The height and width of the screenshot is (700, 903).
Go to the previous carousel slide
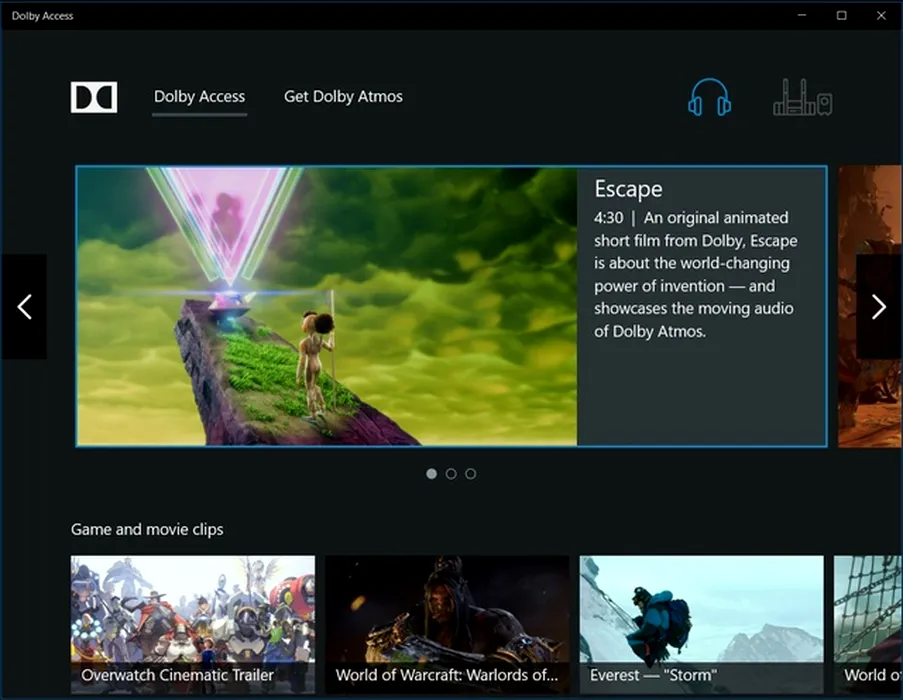pyautogui.click(x=24, y=307)
